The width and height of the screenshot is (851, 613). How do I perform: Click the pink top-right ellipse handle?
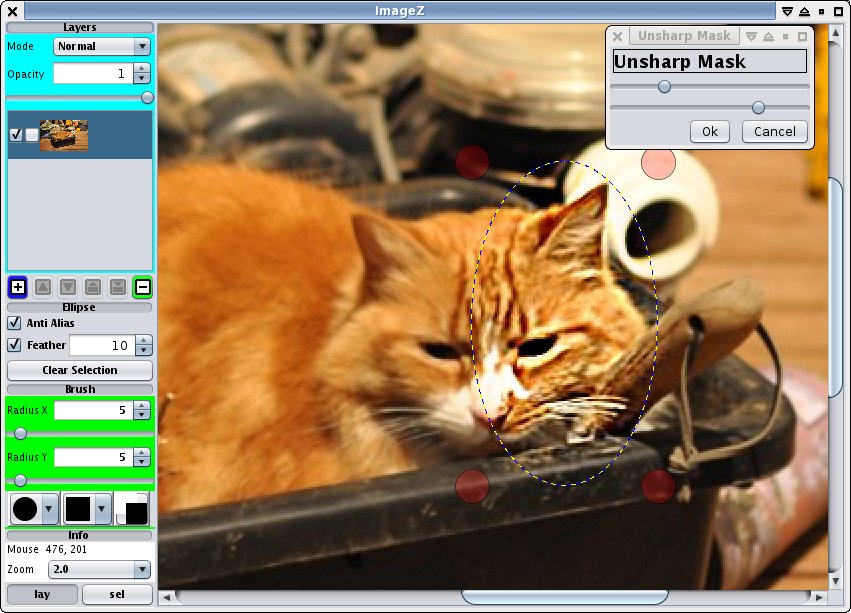click(x=658, y=162)
